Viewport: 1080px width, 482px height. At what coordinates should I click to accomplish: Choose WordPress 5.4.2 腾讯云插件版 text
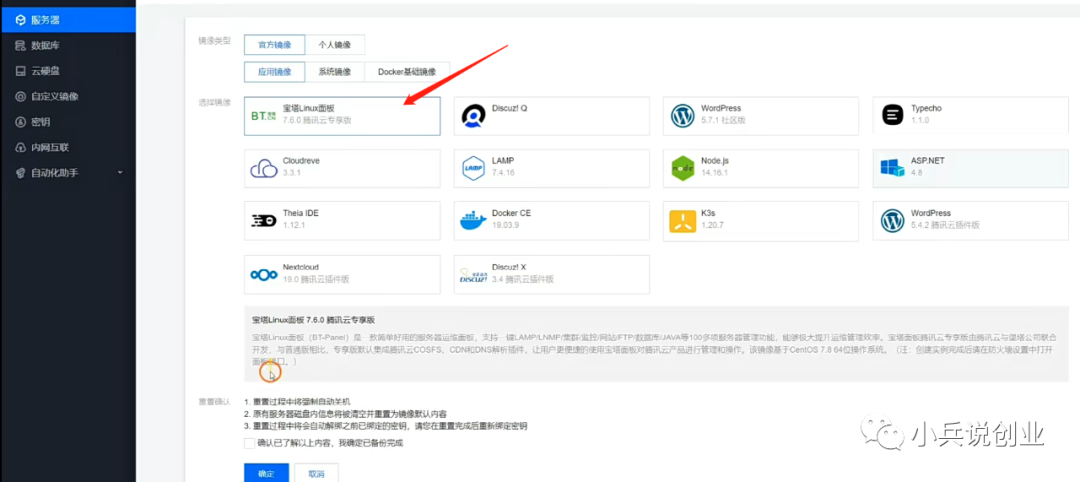[x=945, y=225]
